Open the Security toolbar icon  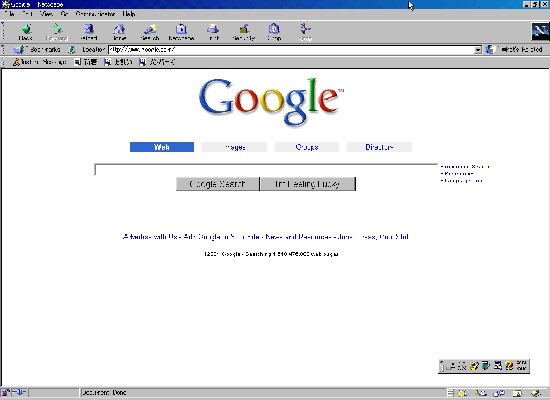coord(244,32)
